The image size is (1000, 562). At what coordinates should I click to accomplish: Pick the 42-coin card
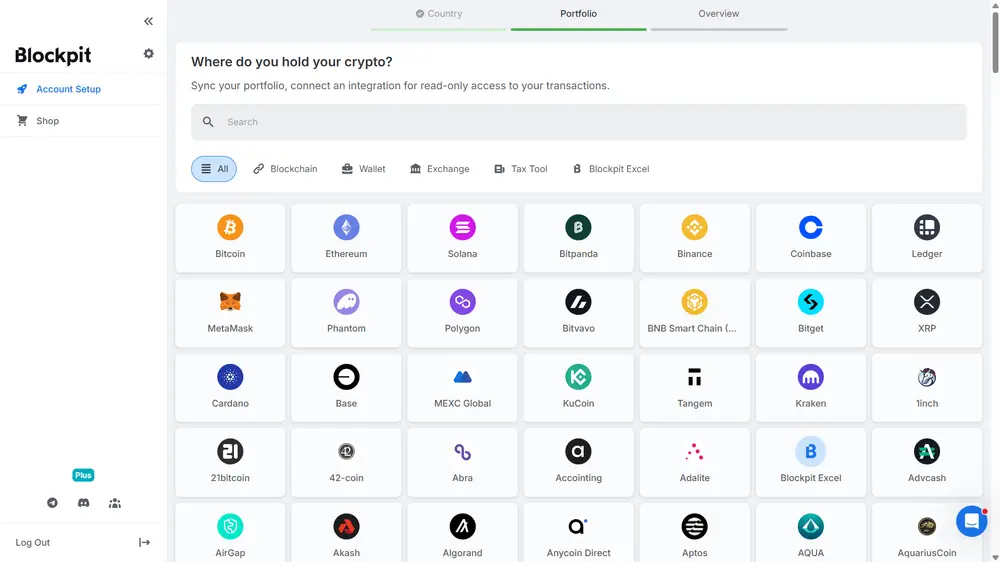[x=346, y=462]
